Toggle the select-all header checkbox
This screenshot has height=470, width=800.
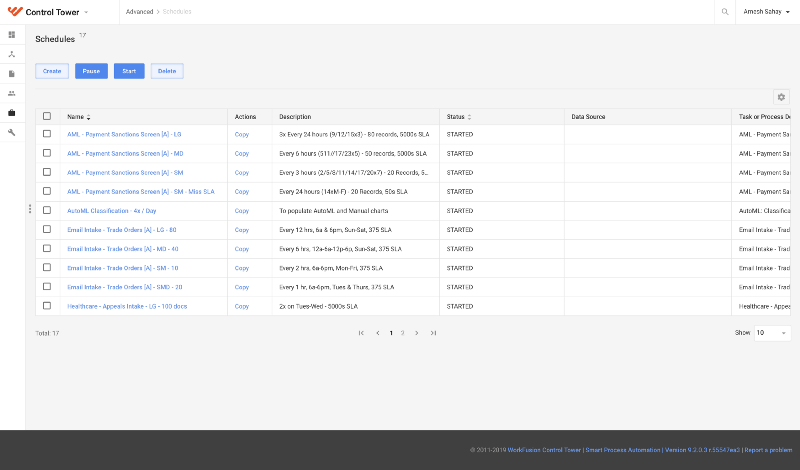coord(47,116)
